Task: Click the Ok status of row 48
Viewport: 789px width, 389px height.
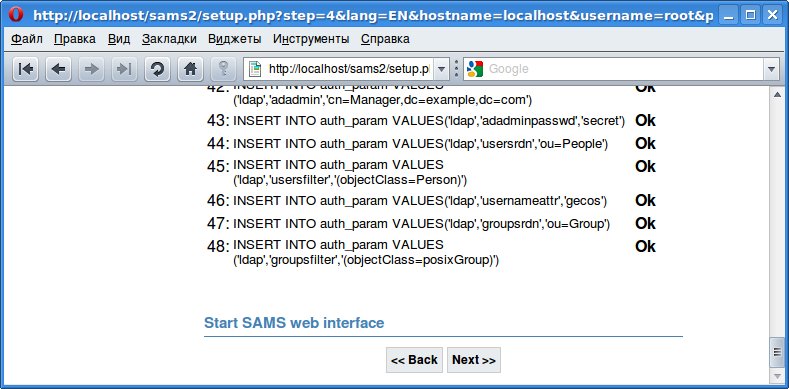Action: pyautogui.click(x=645, y=246)
